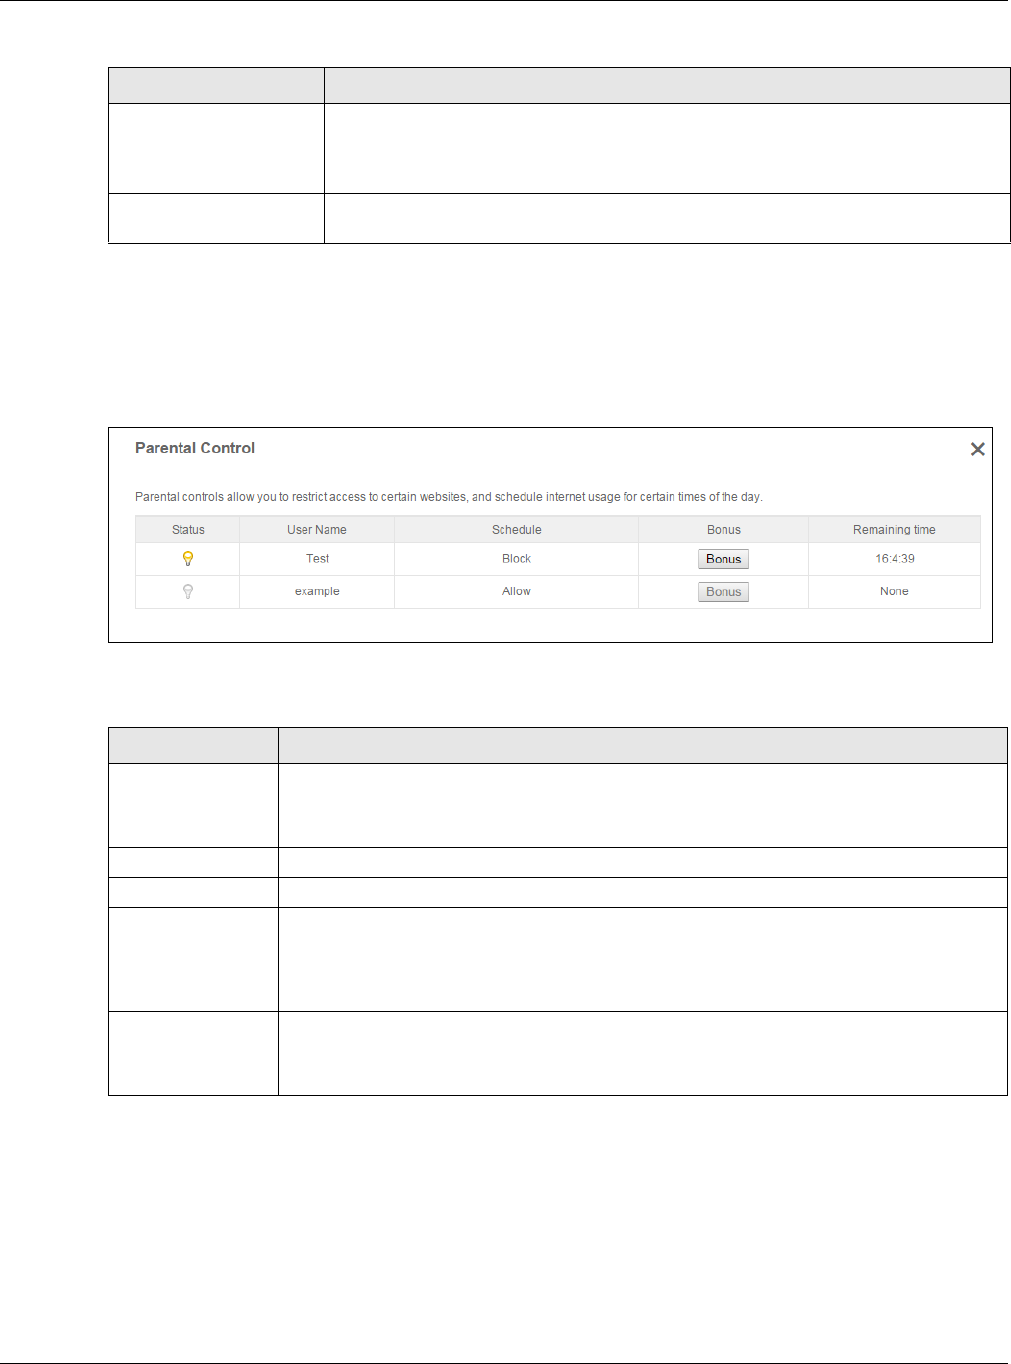Click the None remaining time cell
Viewport: 1011px width, 1364px height.
(894, 592)
